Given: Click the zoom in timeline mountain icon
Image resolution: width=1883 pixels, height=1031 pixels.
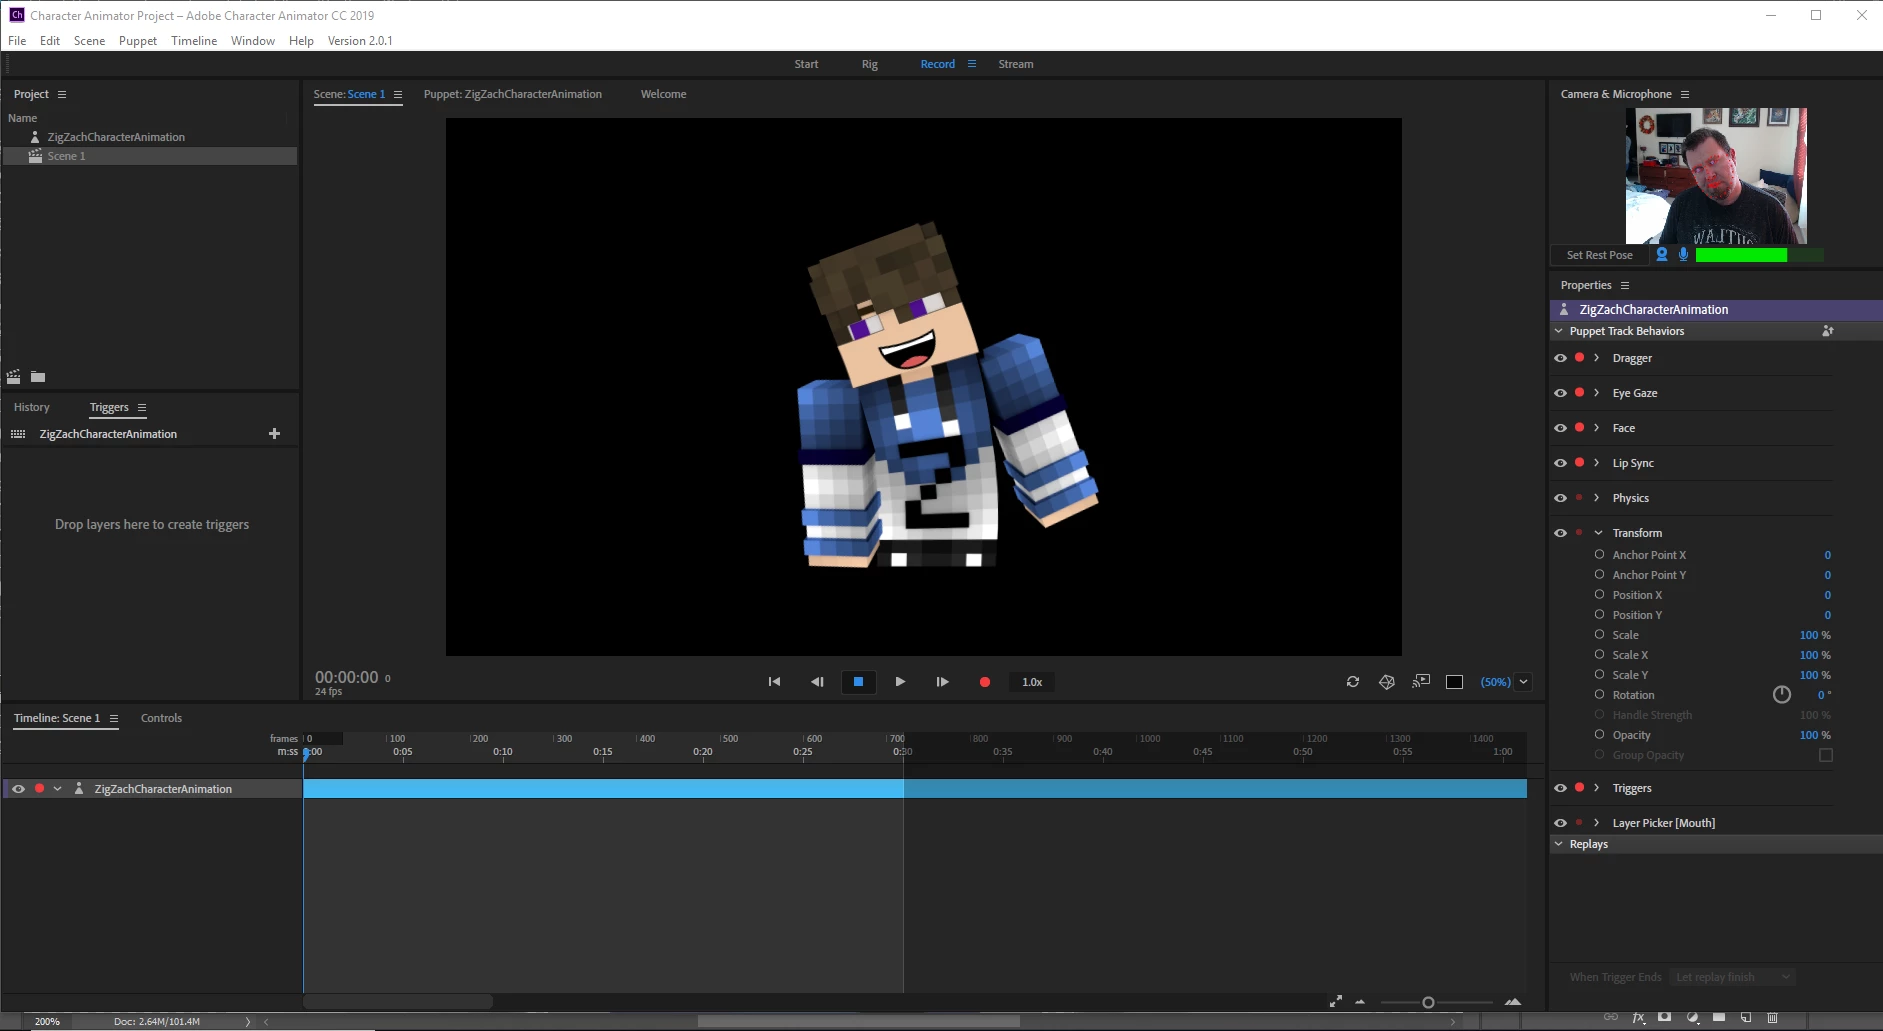Looking at the screenshot, I should [1513, 1001].
